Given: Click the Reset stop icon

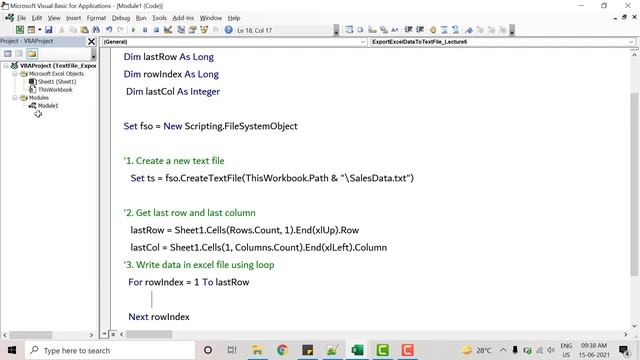Looking at the screenshot, I should pos(156,30).
